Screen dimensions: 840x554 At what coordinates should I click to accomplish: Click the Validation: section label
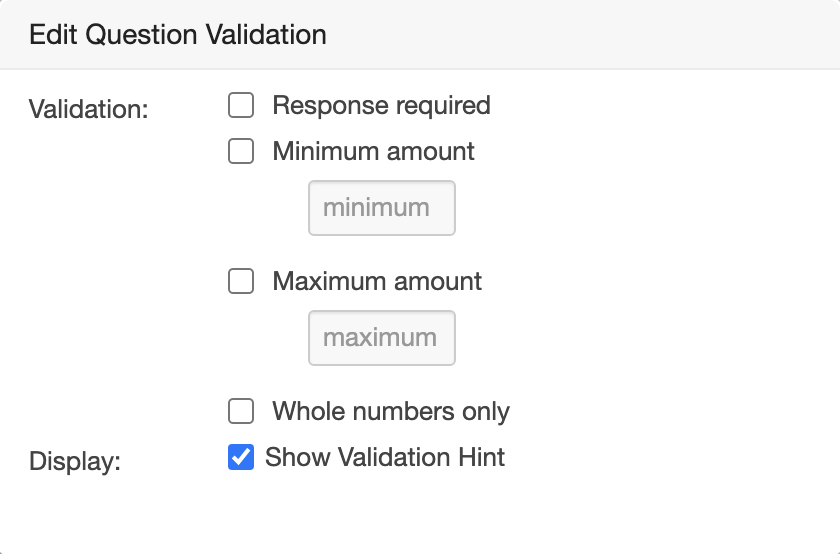[89, 109]
